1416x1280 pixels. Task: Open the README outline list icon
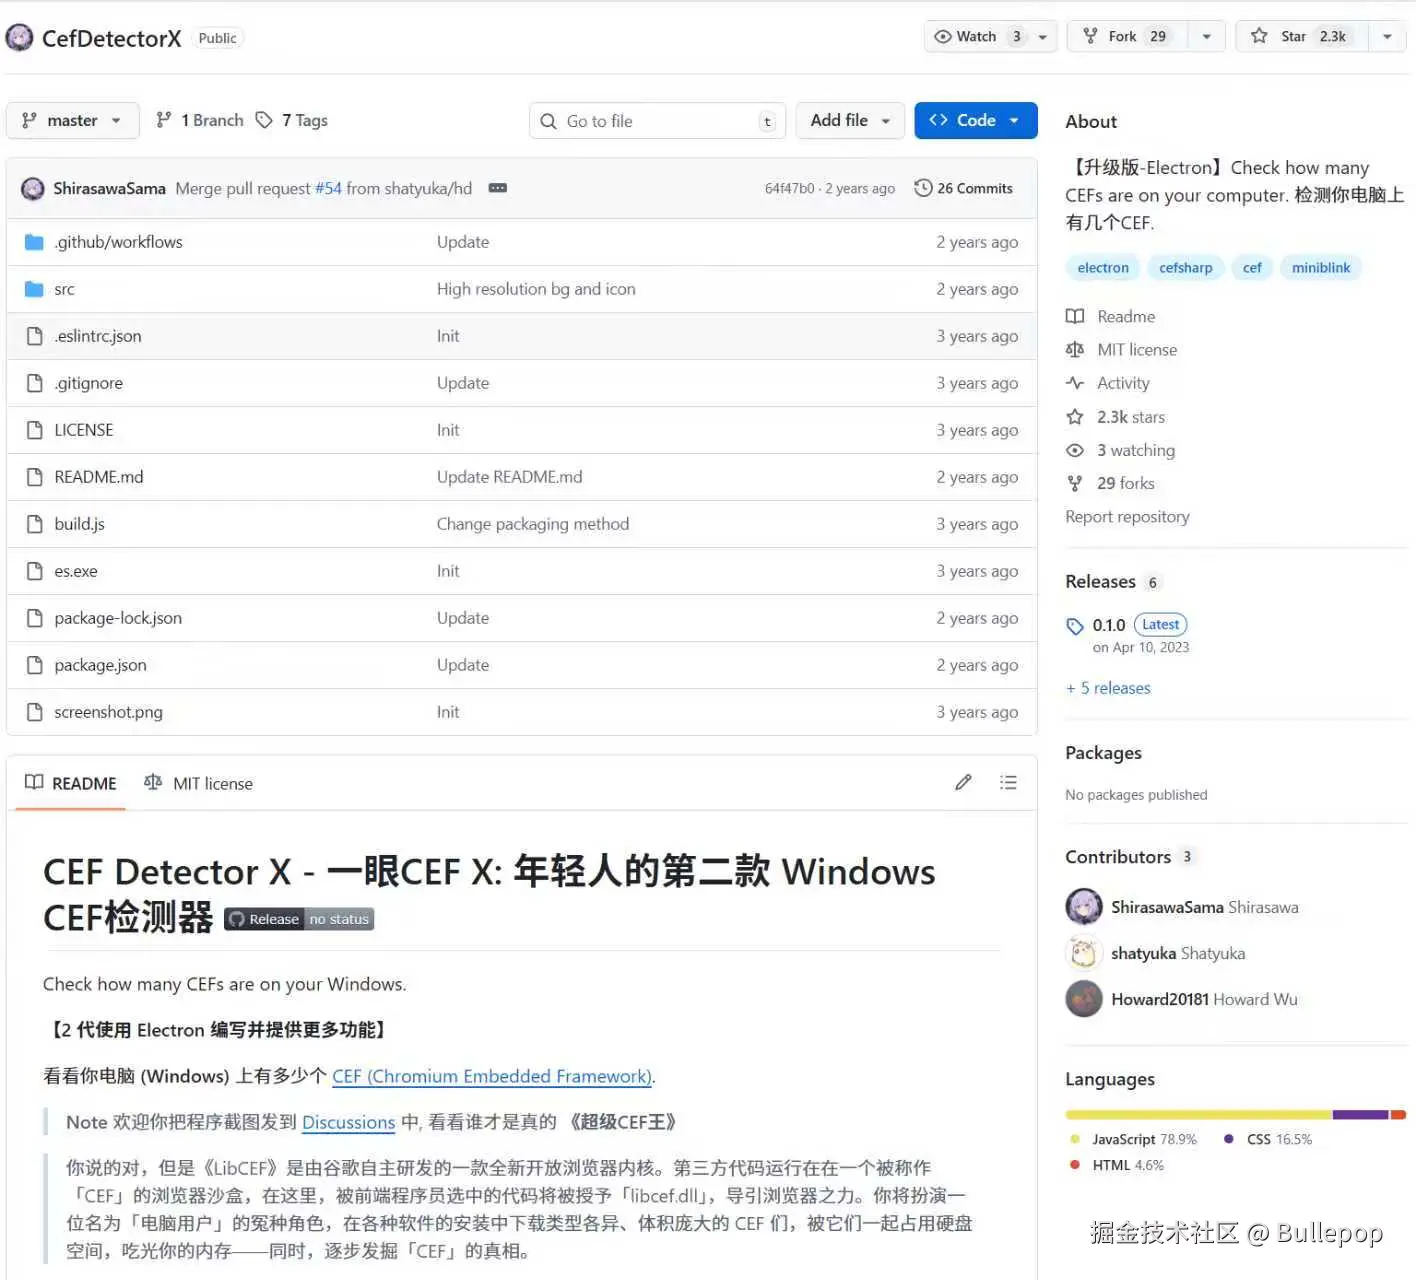[x=1008, y=782]
